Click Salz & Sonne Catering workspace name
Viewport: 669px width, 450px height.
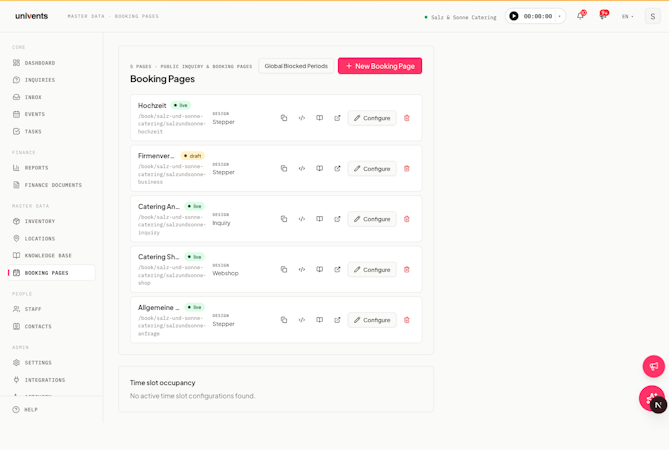463,17
